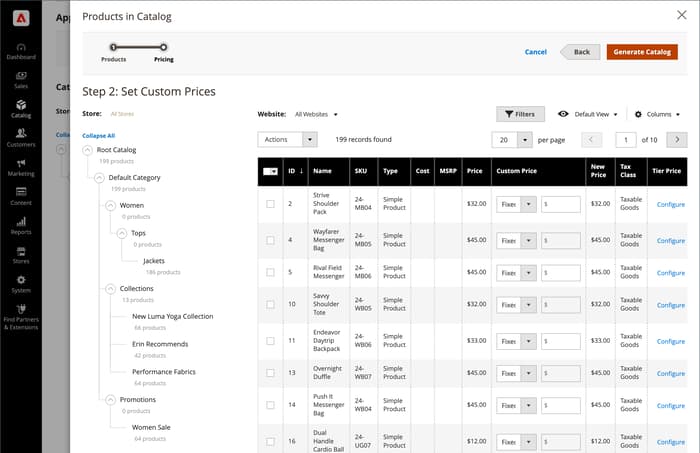Go to Customers in admin sidebar
The height and width of the screenshot is (453, 700).
(x=20, y=136)
